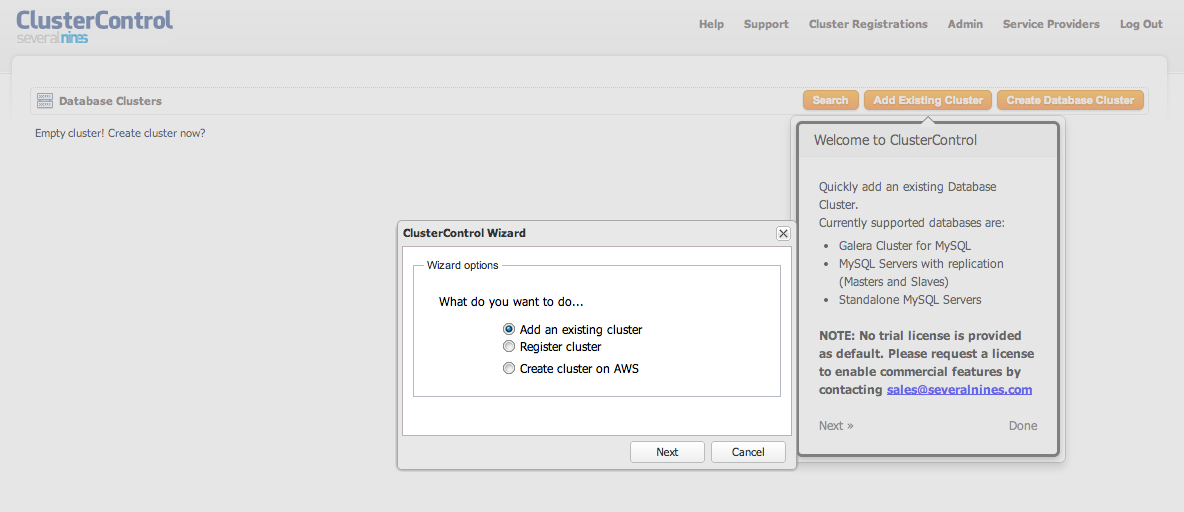Close the ClusterControl Wizard dialog
Viewport: 1184px width, 512px height.
click(x=783, y=233)
